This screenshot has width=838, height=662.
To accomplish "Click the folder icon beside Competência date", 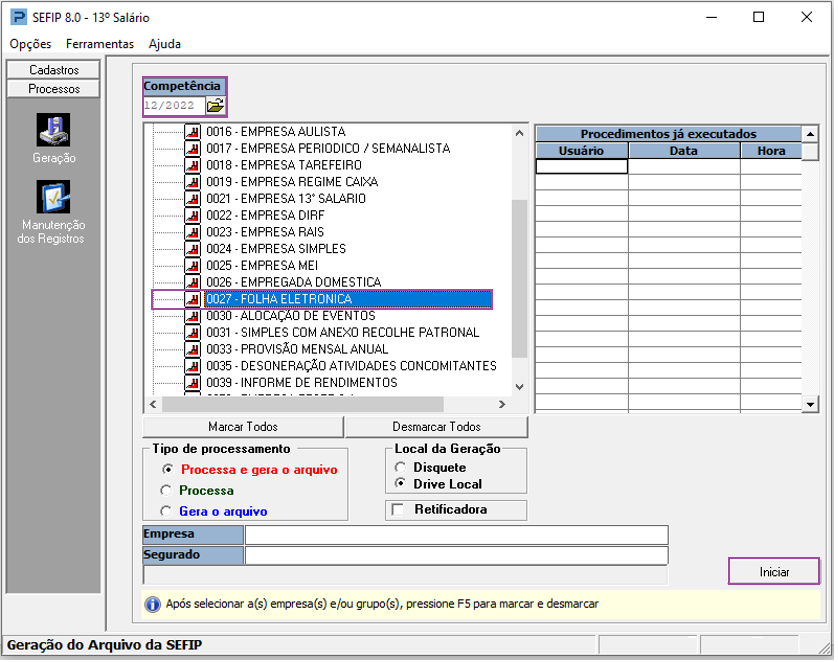I will pyautogui.click(x=216, y=105).
